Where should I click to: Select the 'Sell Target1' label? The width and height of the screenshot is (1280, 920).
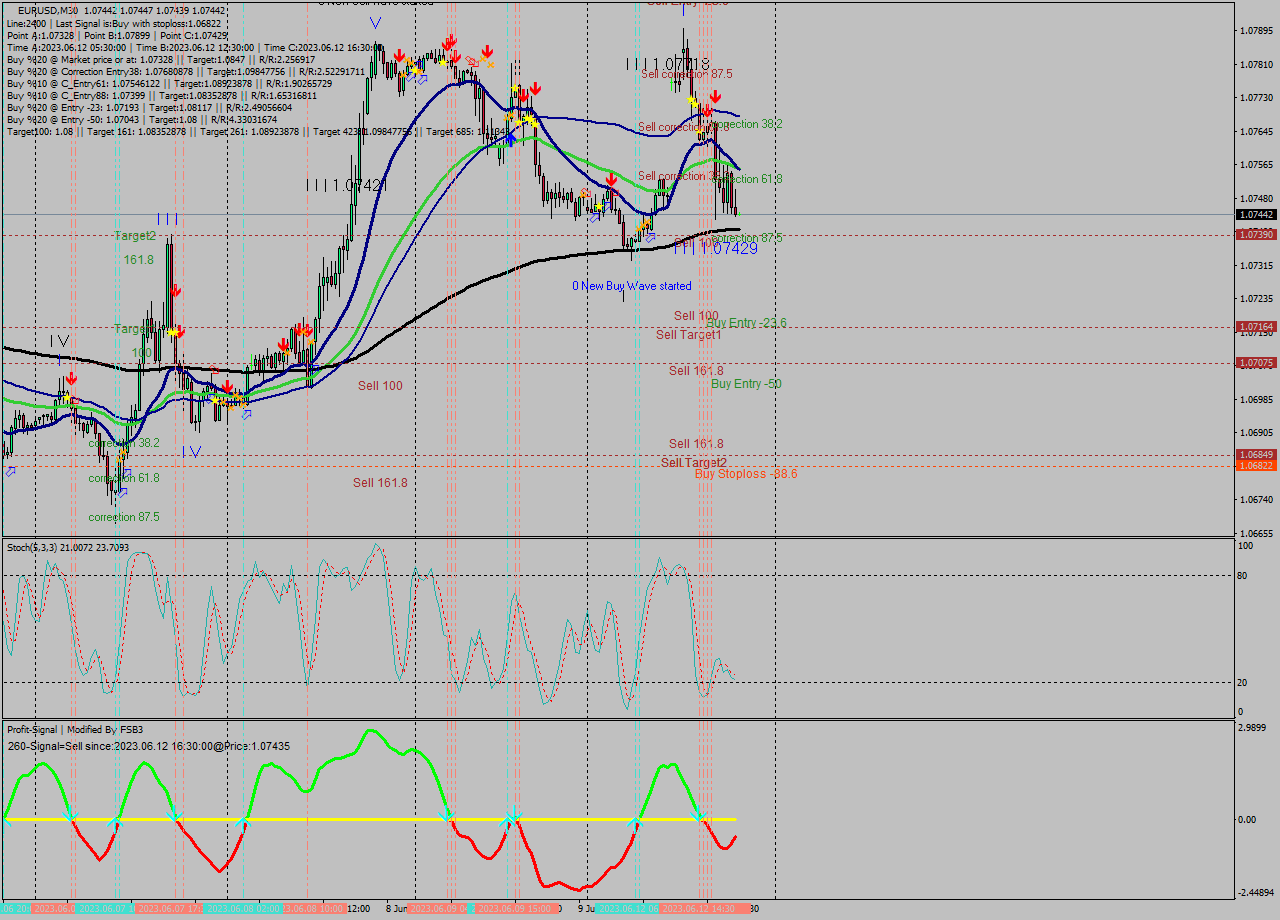click(689, 334)
